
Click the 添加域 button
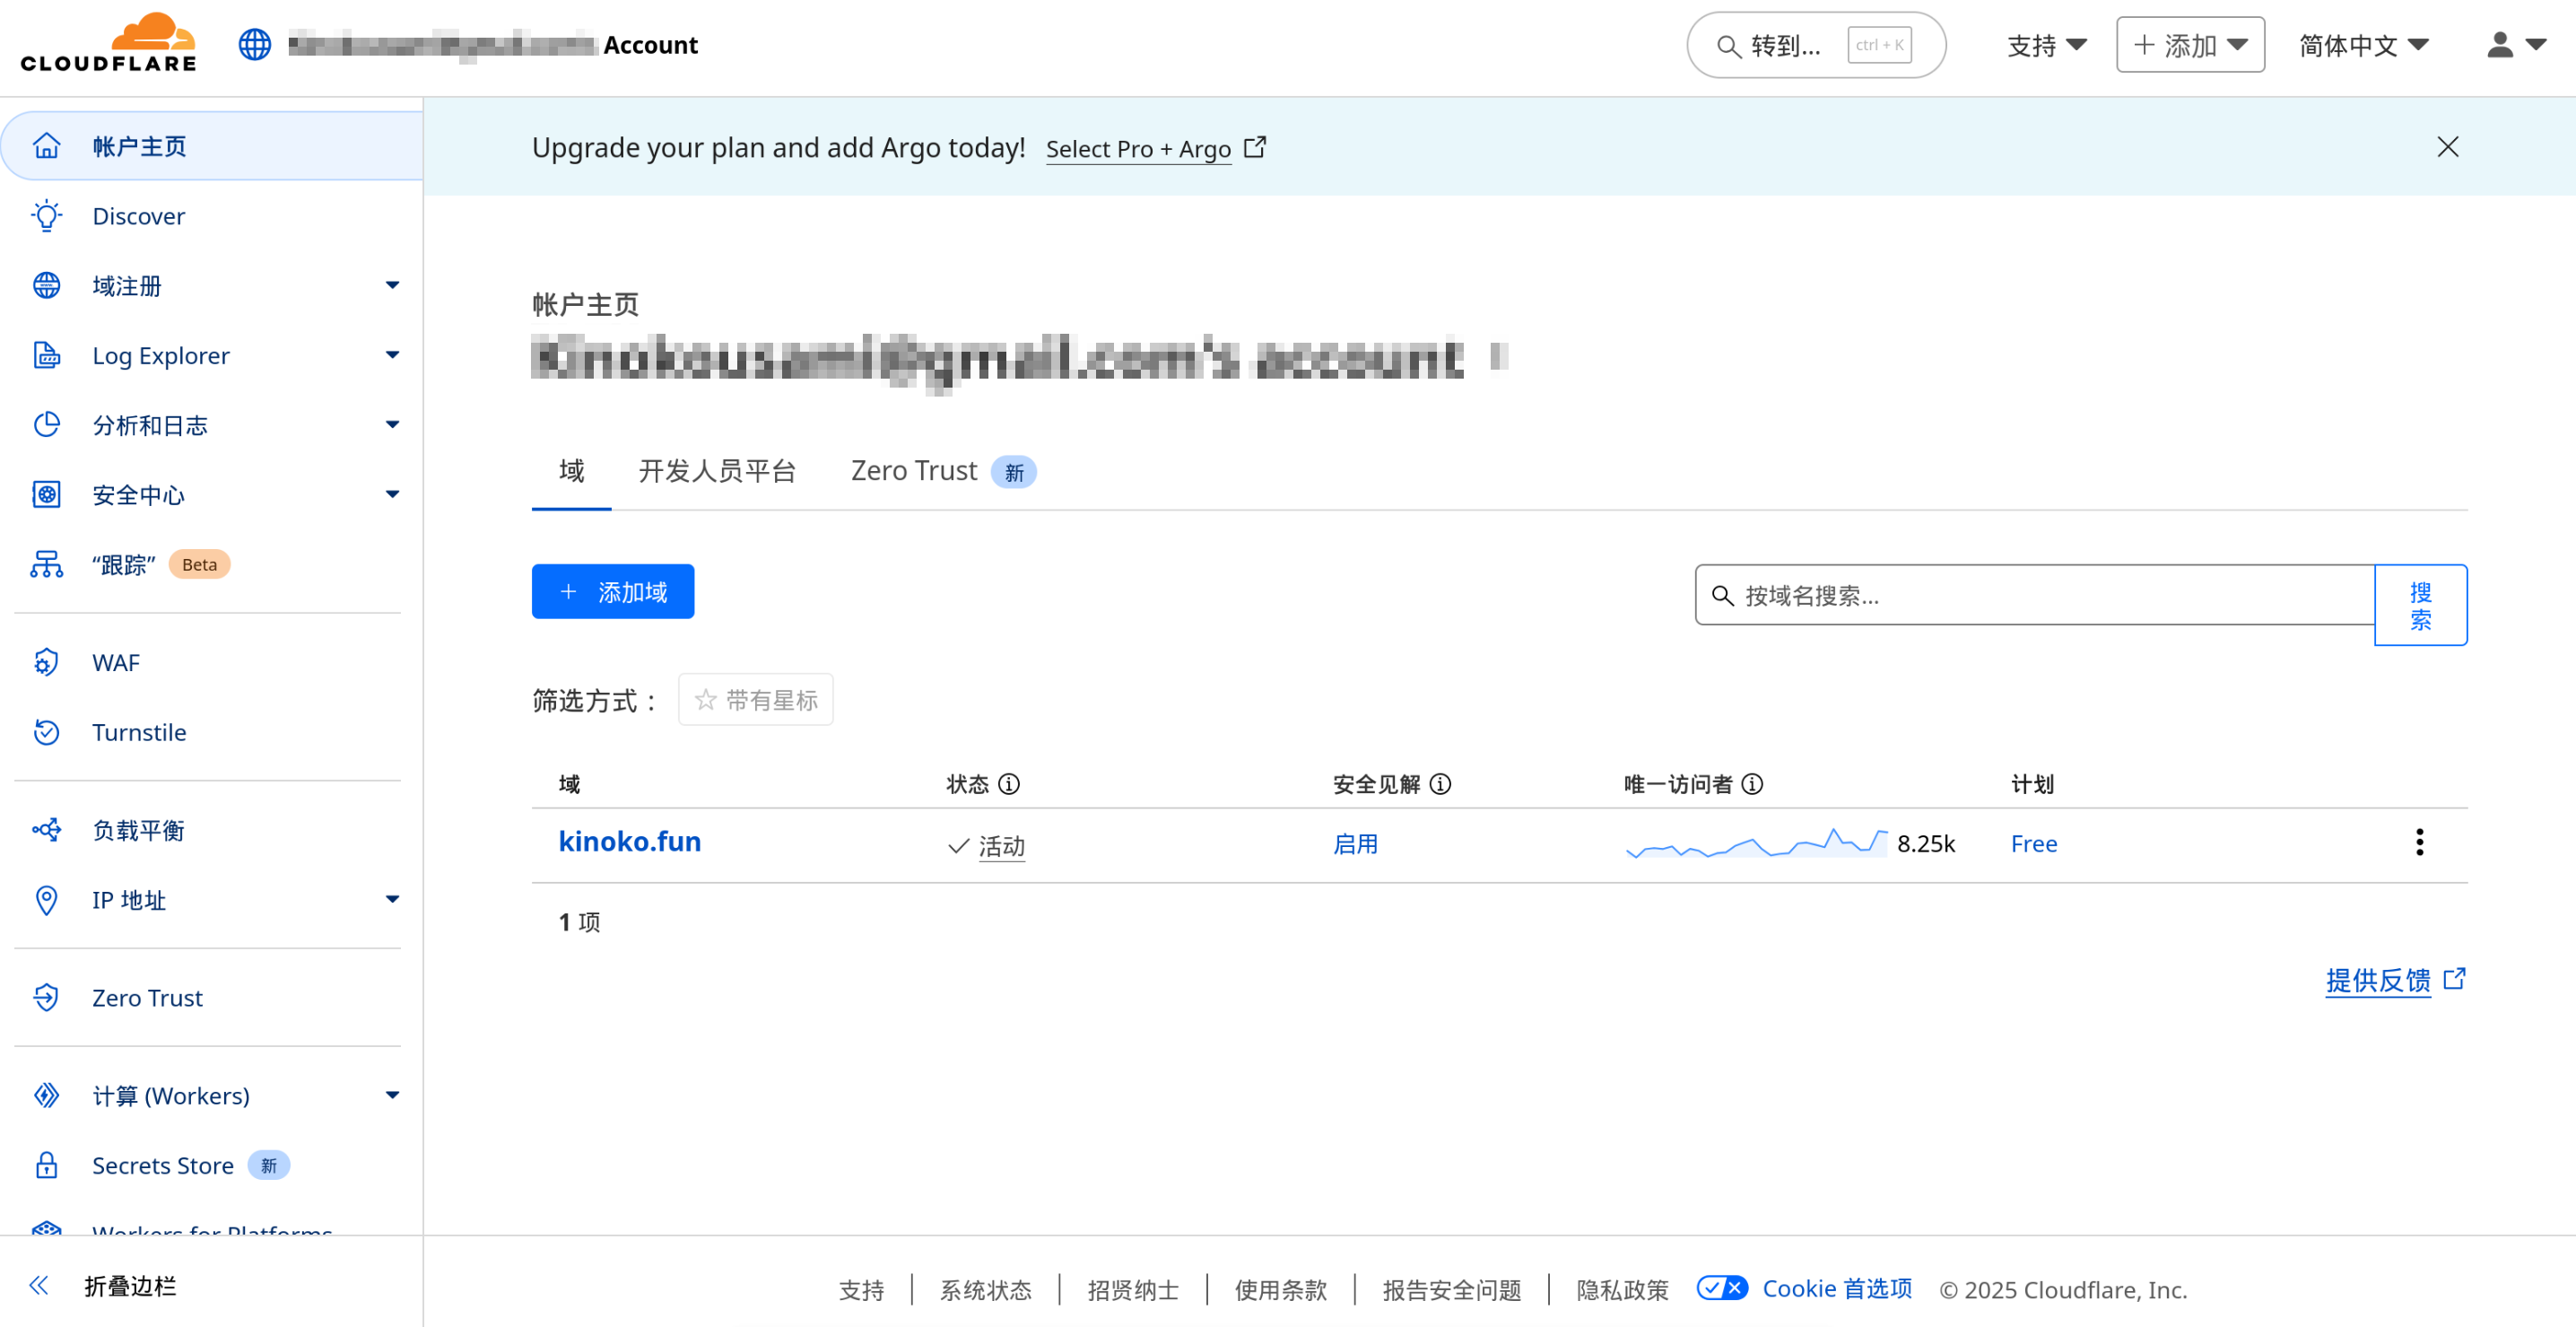[x=613, y=592]
